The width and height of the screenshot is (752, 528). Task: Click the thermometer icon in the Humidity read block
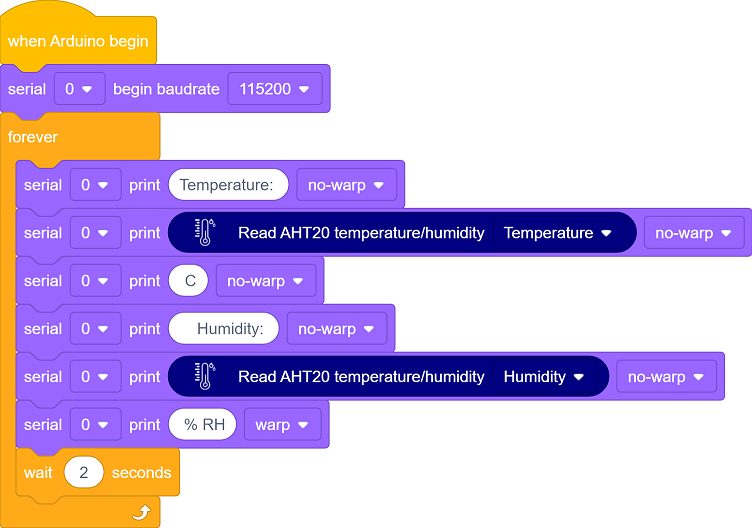[205, 376]
